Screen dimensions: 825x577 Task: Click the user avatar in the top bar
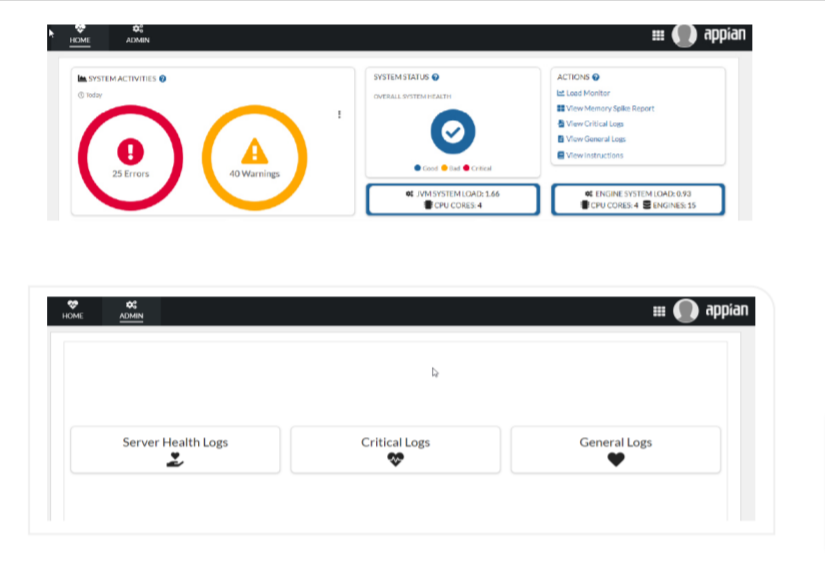[x=684, y=34]
